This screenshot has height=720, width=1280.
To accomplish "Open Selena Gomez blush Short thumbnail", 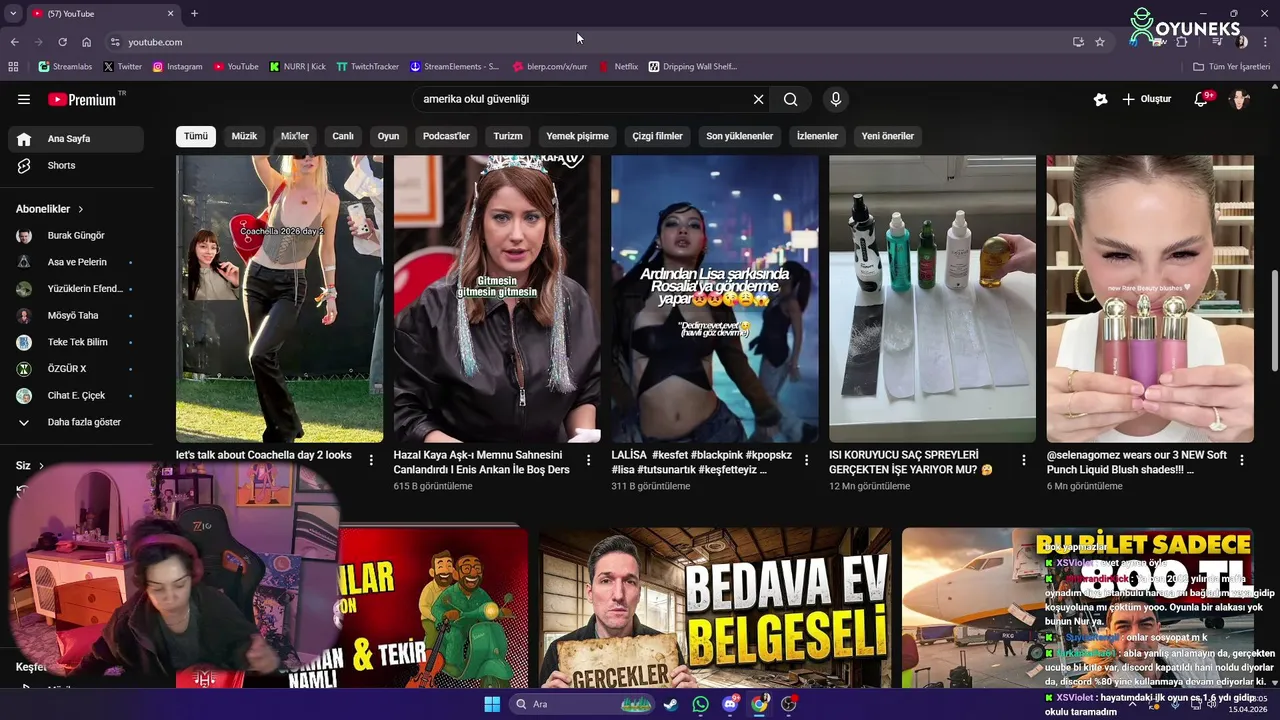I will point(1150,298).
